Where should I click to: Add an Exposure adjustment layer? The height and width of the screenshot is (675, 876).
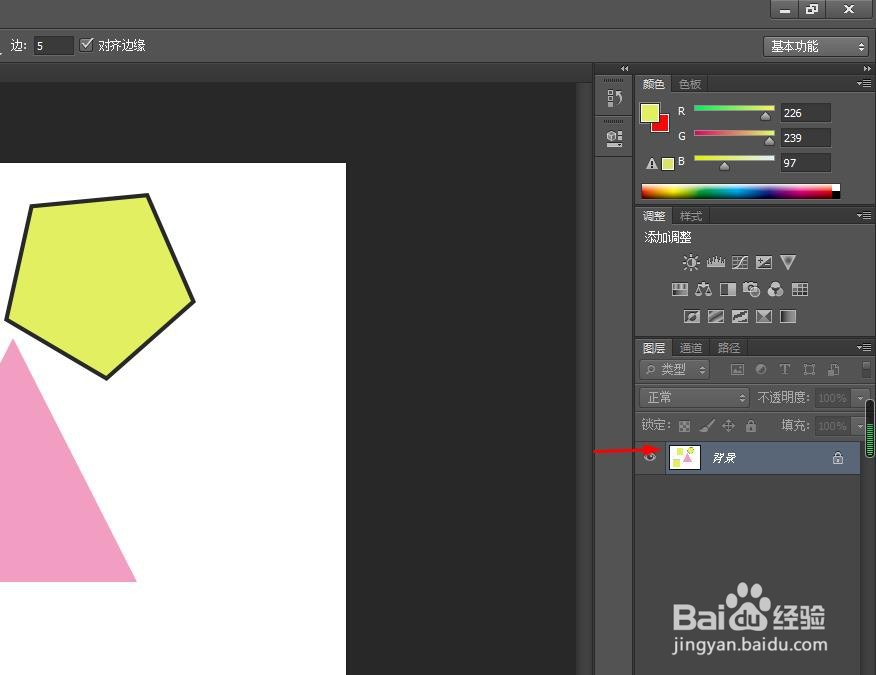764,262
